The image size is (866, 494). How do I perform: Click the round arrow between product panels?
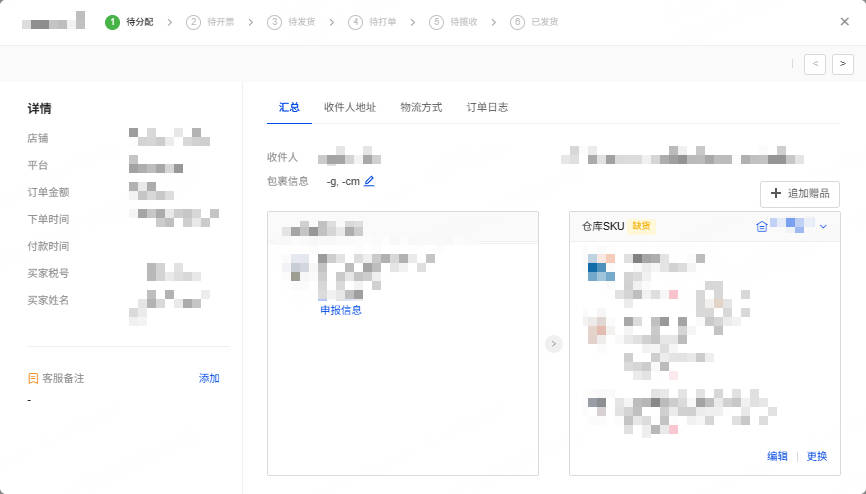click(554, 344)
